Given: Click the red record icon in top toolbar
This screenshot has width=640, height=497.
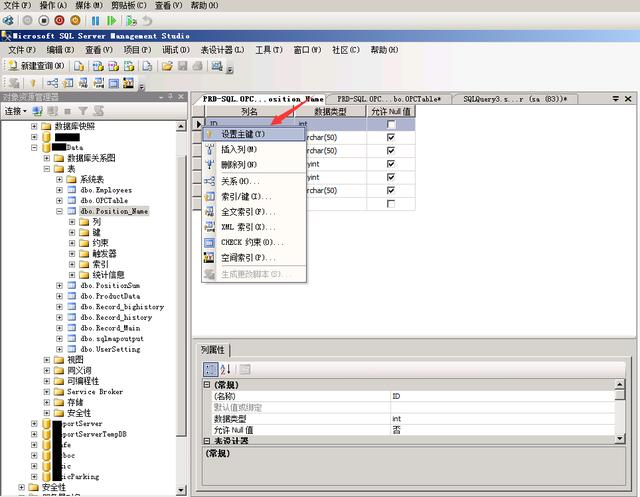Looking at the screenshot, I should click(60, 19).
